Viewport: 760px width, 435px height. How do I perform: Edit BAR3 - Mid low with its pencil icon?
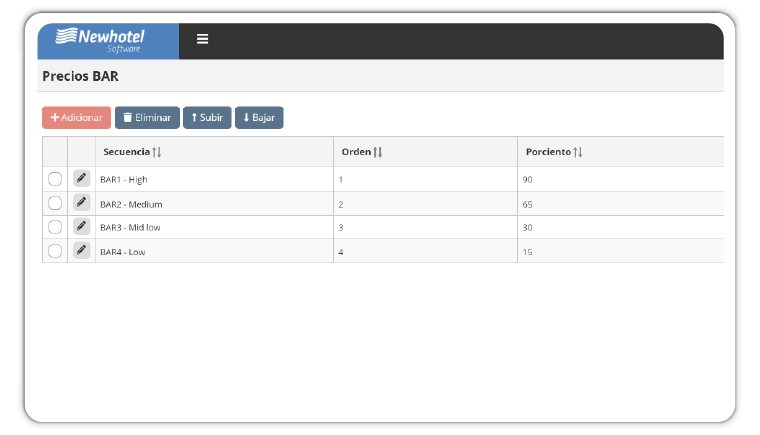click(81, 226)
